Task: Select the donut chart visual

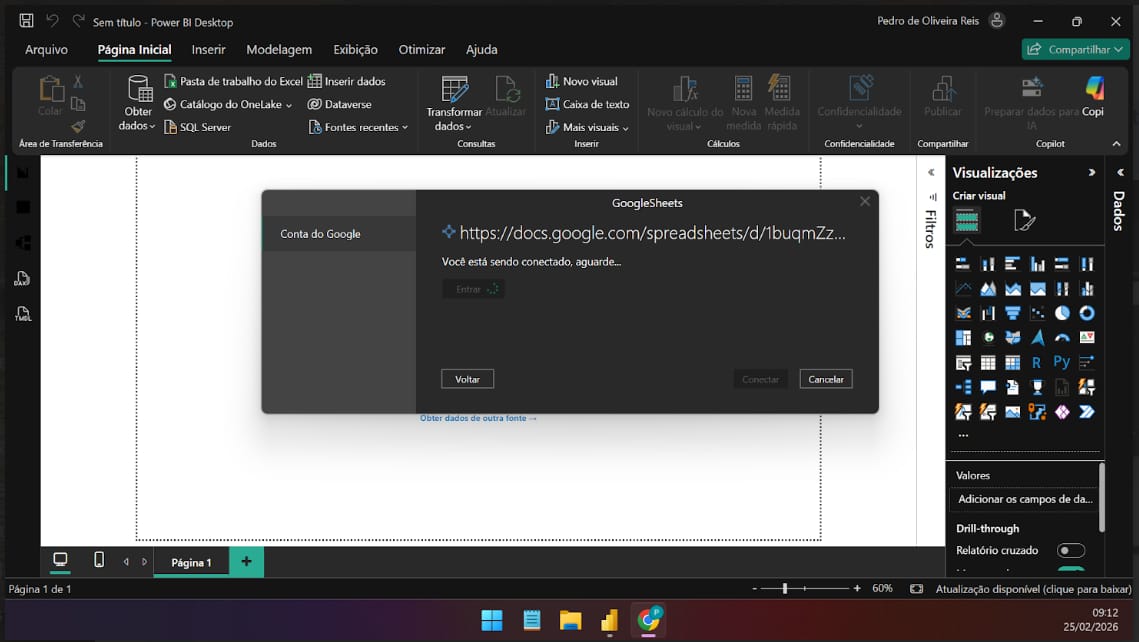Action: click(x=1087, y=314)
